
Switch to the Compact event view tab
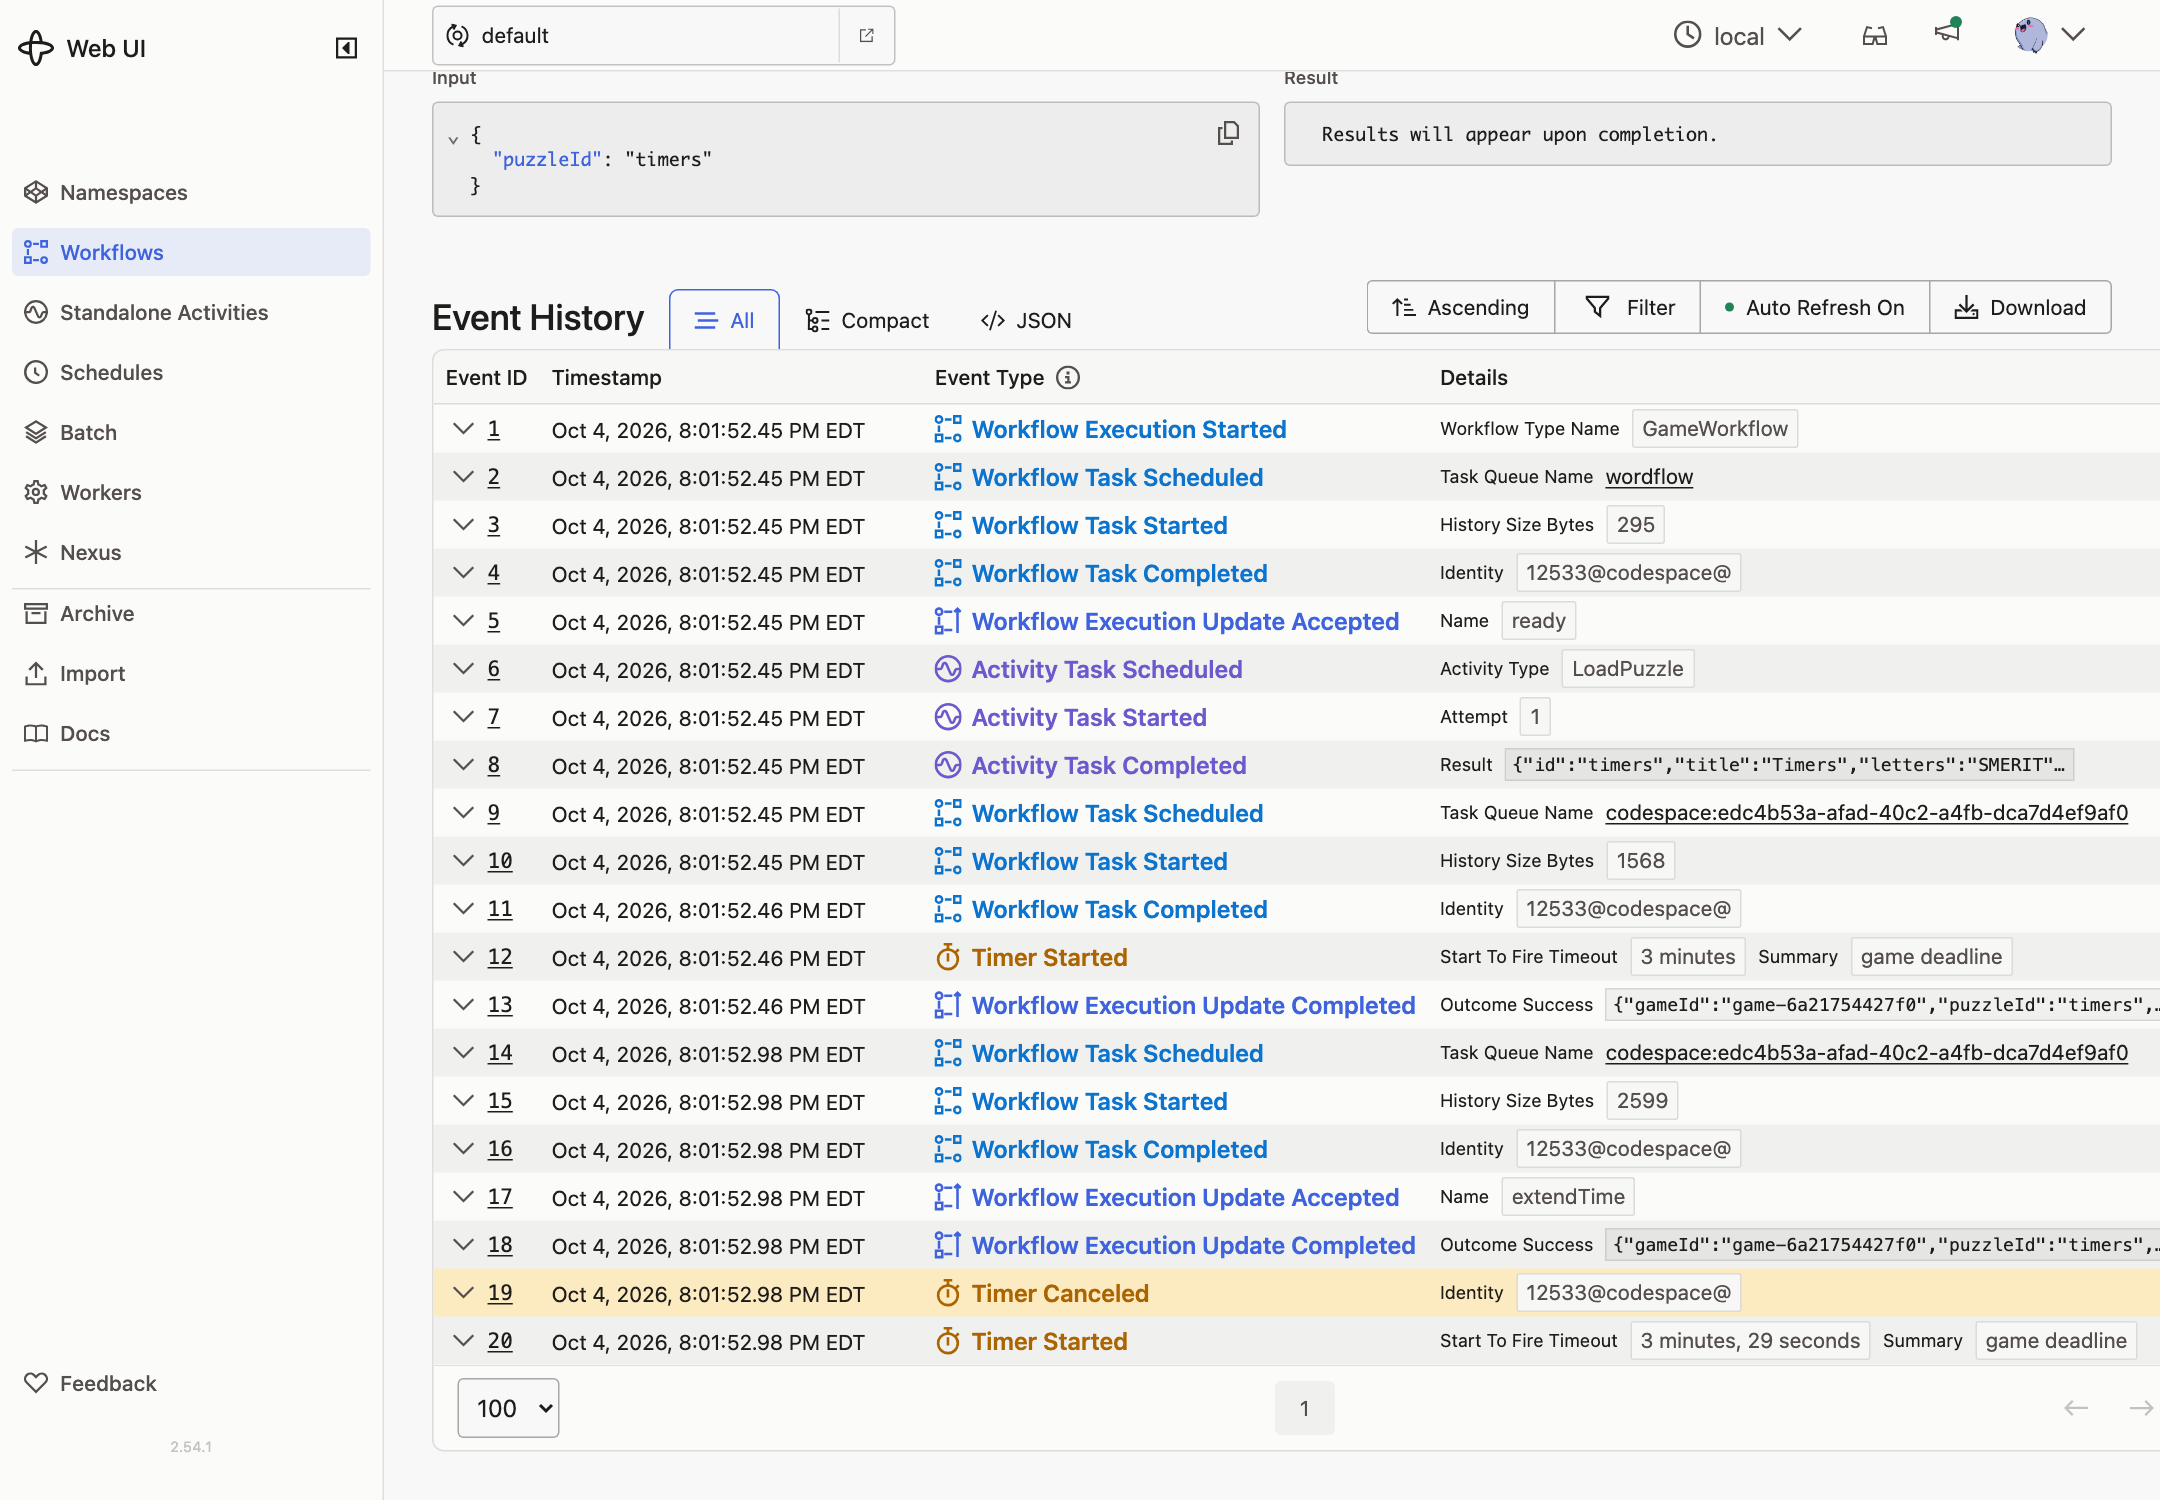click(867, 320)
